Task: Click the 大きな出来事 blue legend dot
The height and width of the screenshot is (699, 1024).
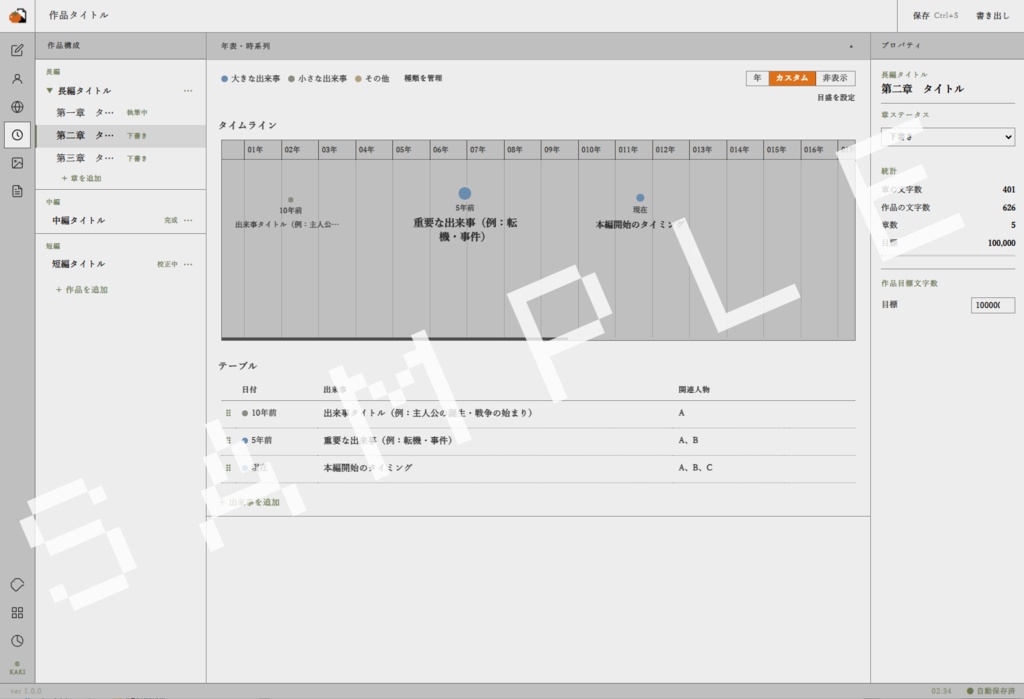Action: tap(225, 78)
